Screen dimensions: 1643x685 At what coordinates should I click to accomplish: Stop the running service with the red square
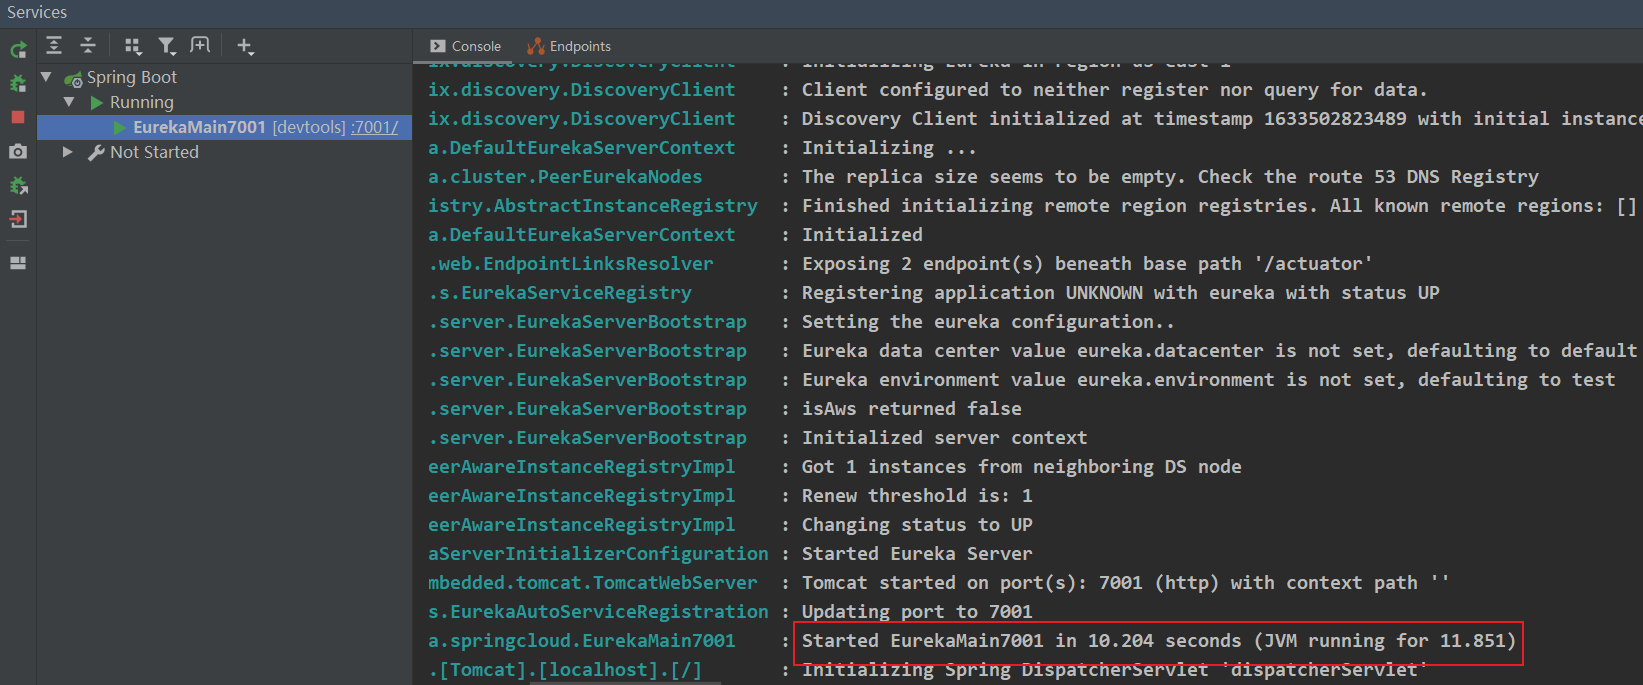18,117
